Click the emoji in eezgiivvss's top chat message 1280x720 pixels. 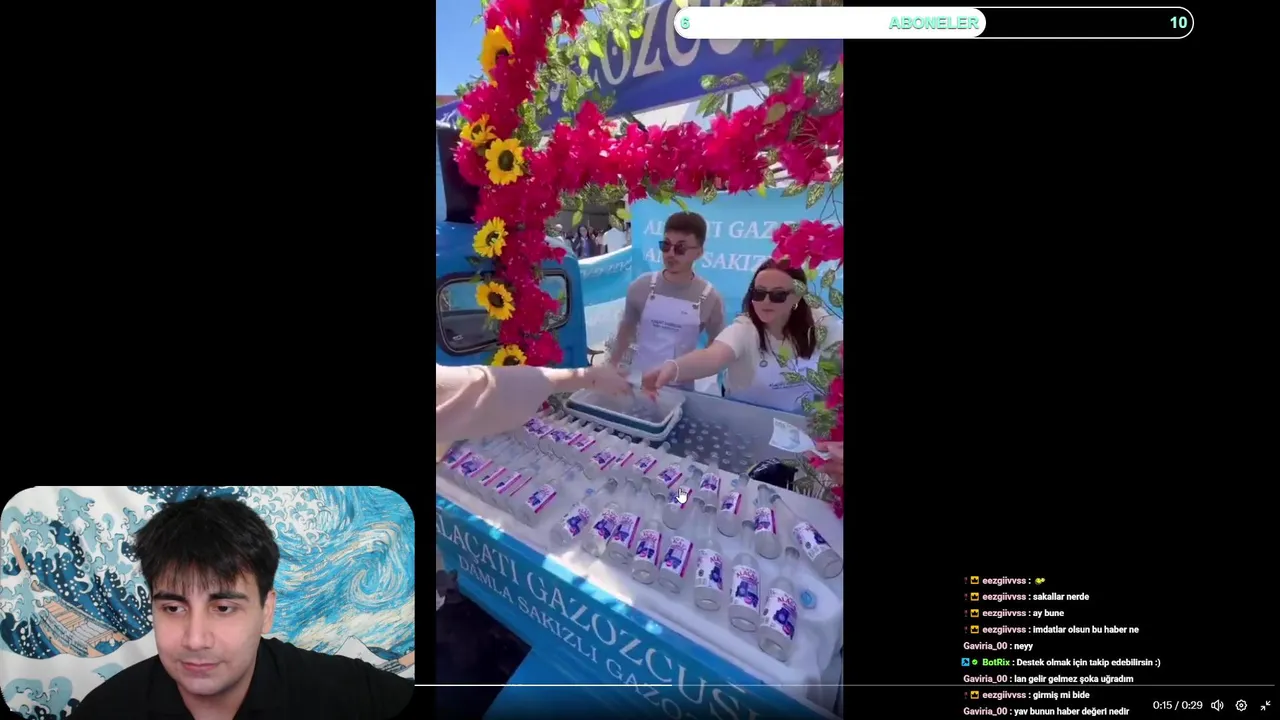tap(1040, 580)
